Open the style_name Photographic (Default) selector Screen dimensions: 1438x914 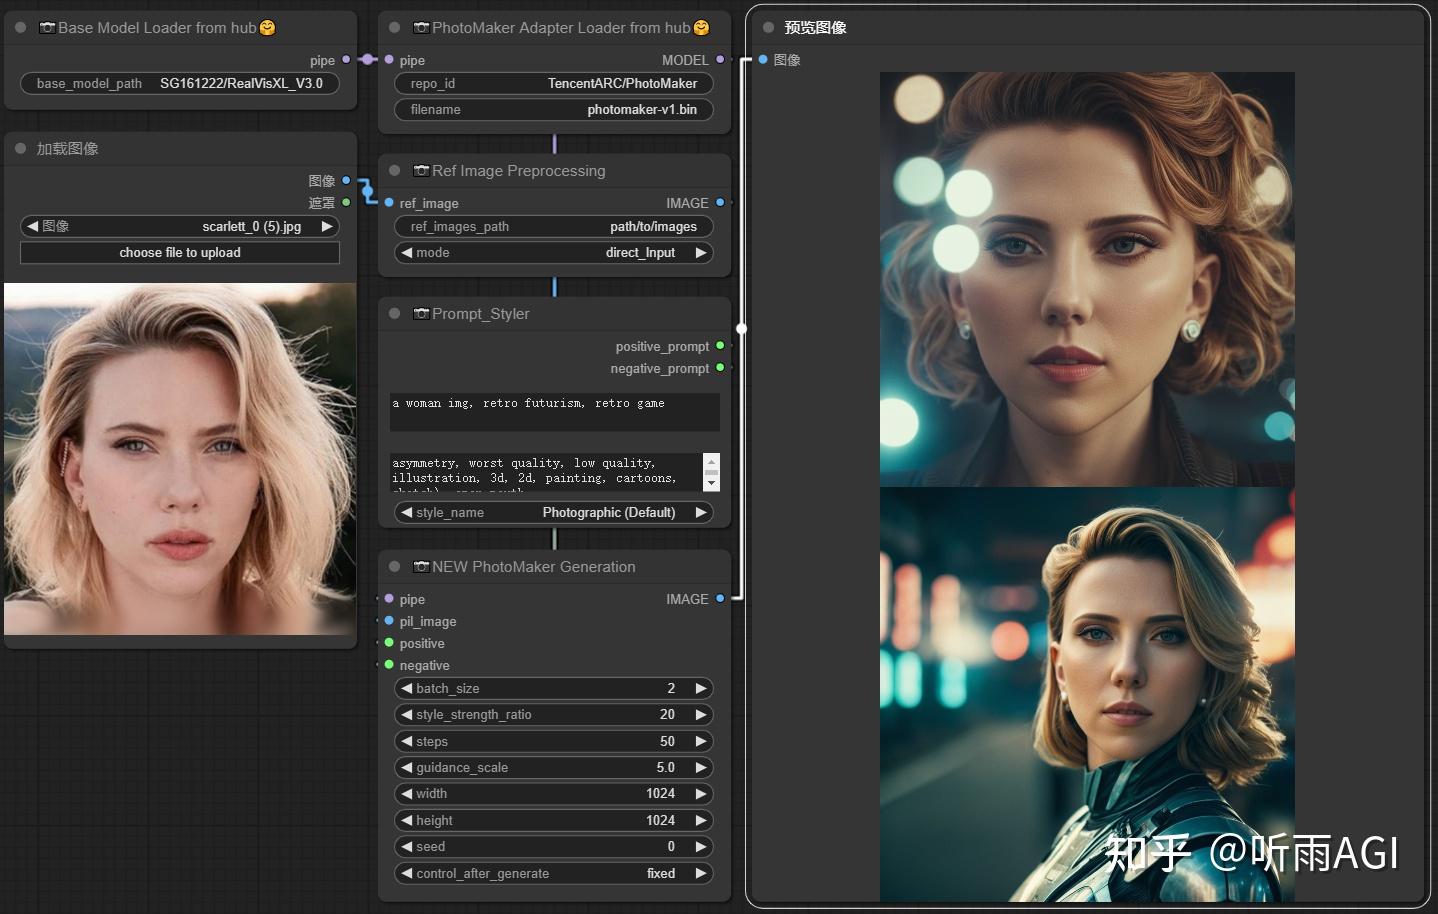coord(554,513)
